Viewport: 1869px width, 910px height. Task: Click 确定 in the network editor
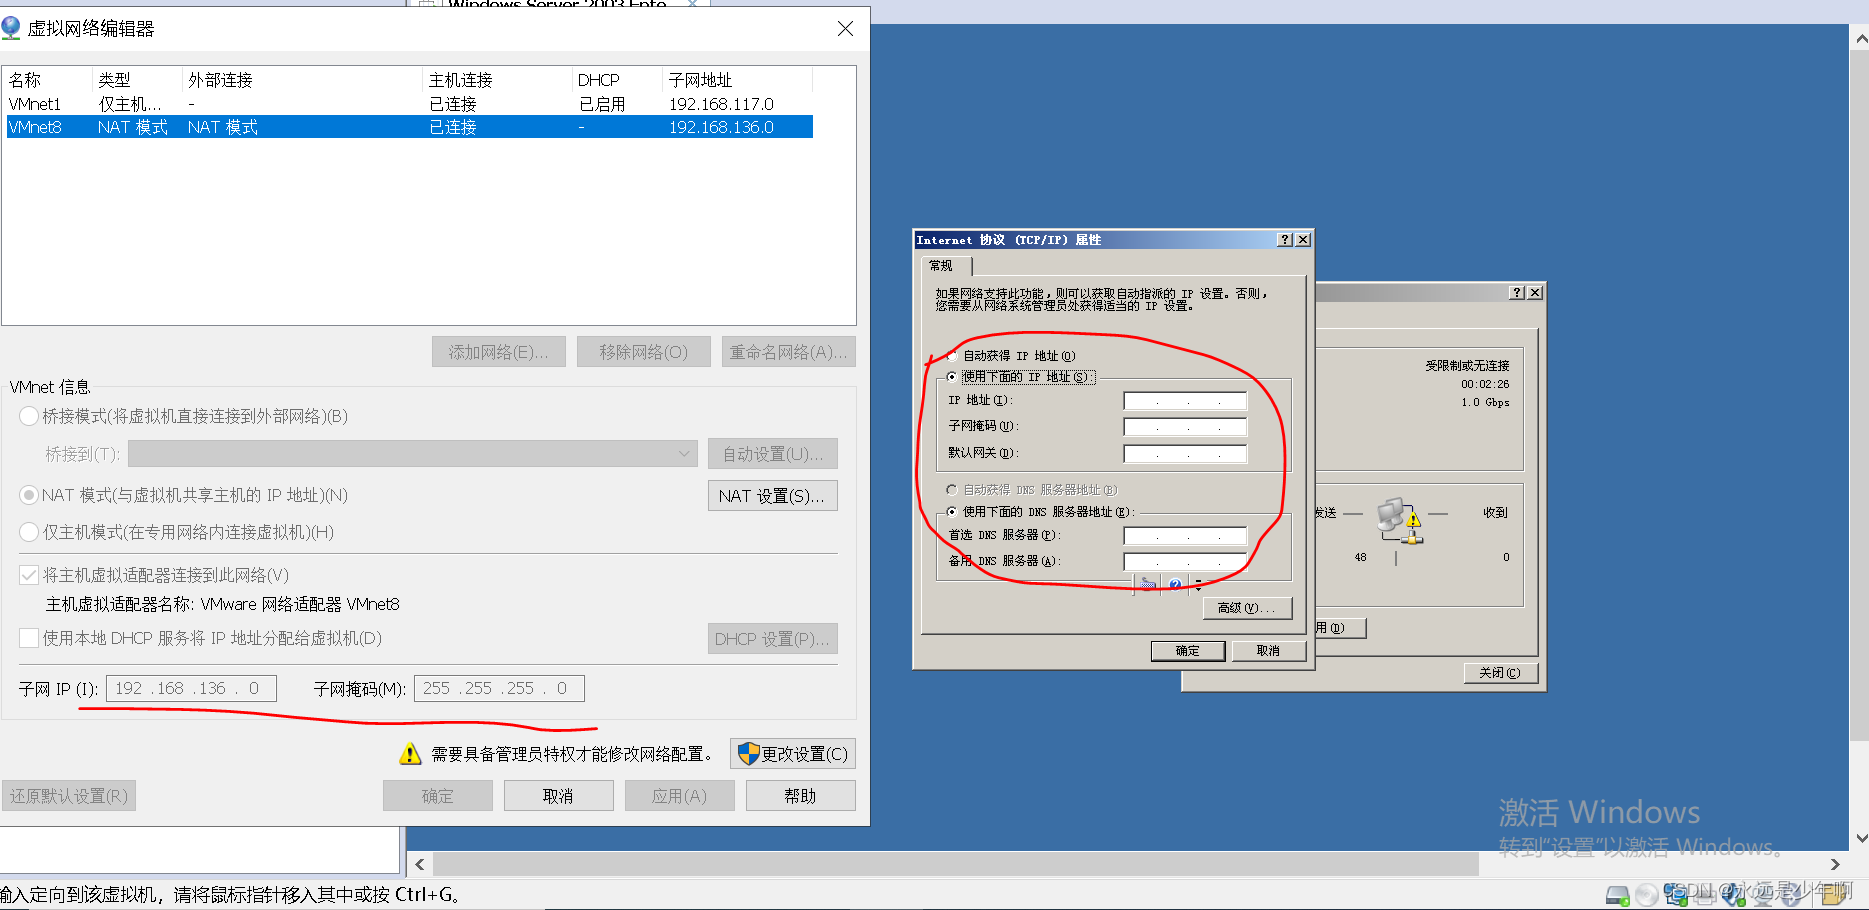click(437, 796)
